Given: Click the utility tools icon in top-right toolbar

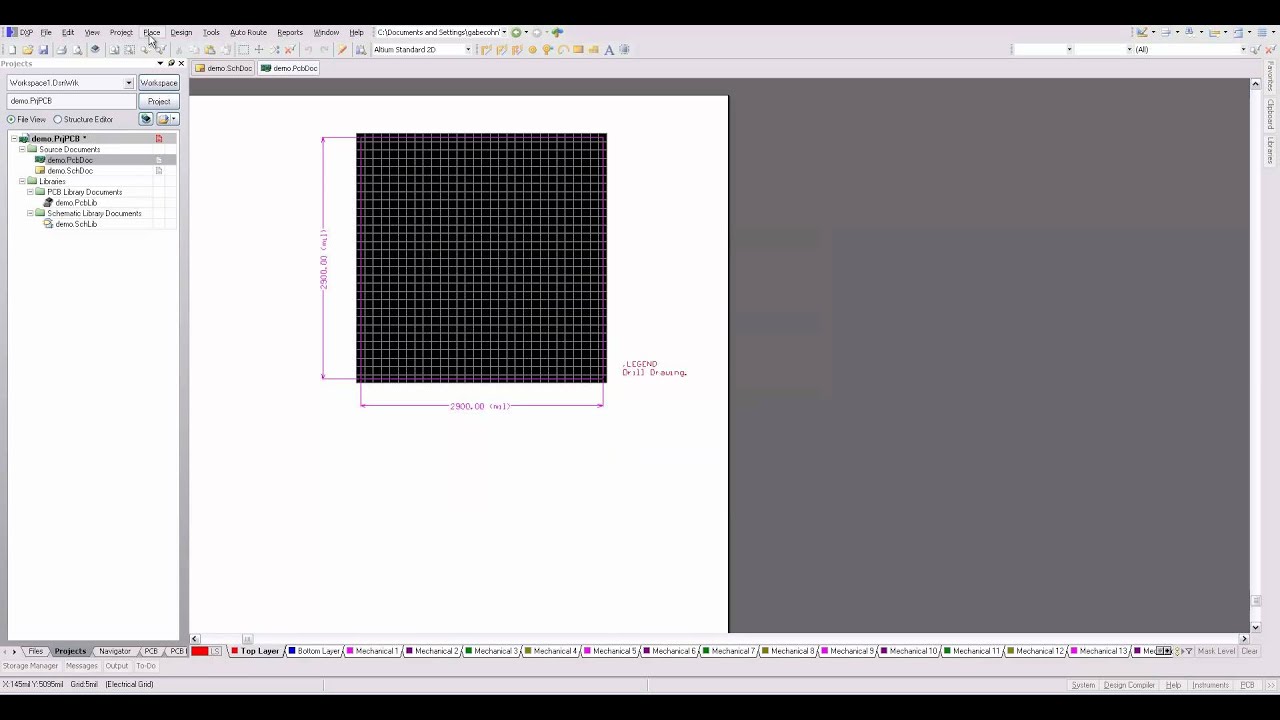Looking at the screenshot, I should pyautogui.click(x=1142, y=32).
